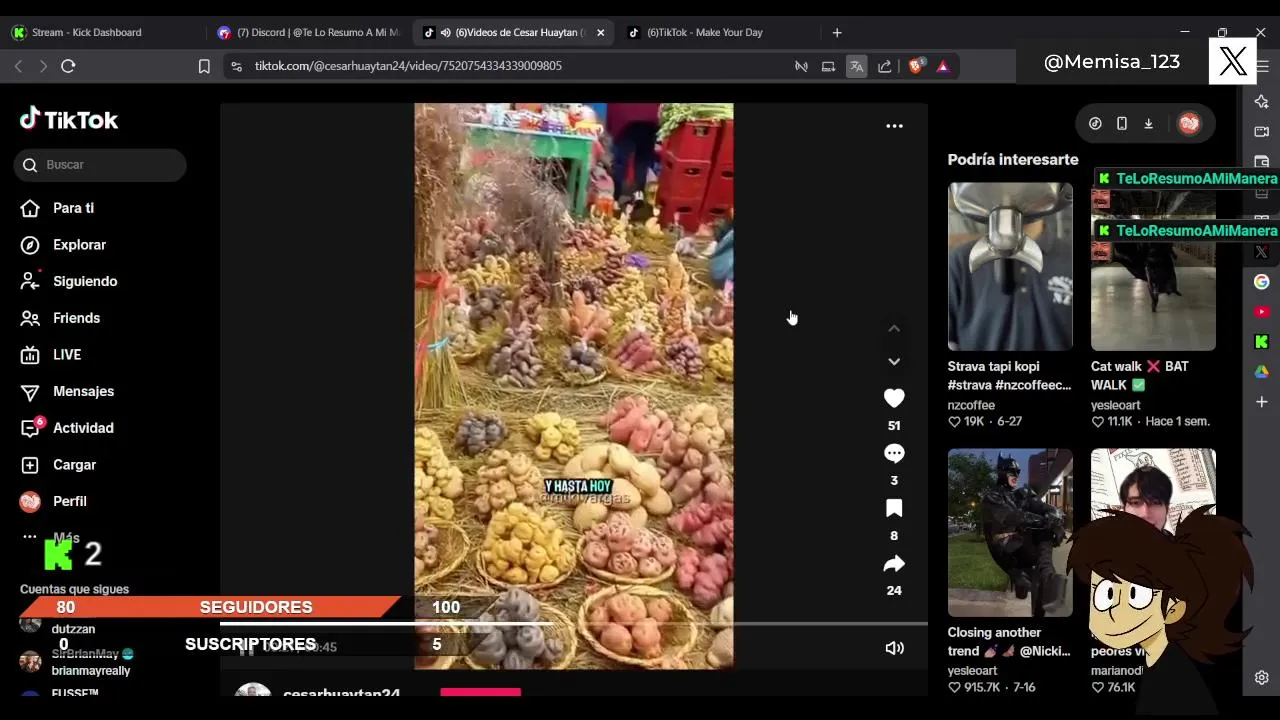Mute video with the speaker icon

point(894,648)
